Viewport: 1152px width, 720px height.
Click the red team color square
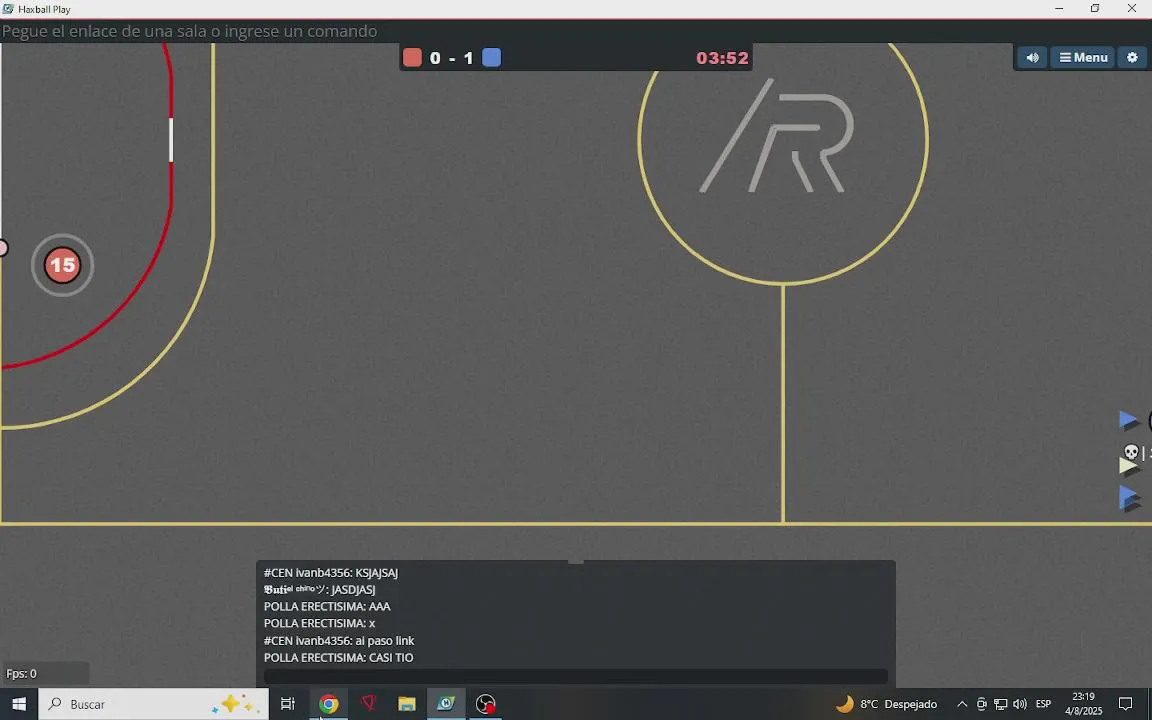coord(412,57)
